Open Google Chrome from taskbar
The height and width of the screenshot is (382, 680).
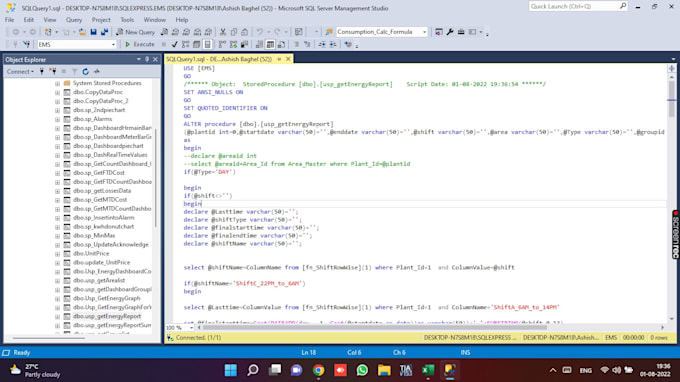tap(318, 370)
